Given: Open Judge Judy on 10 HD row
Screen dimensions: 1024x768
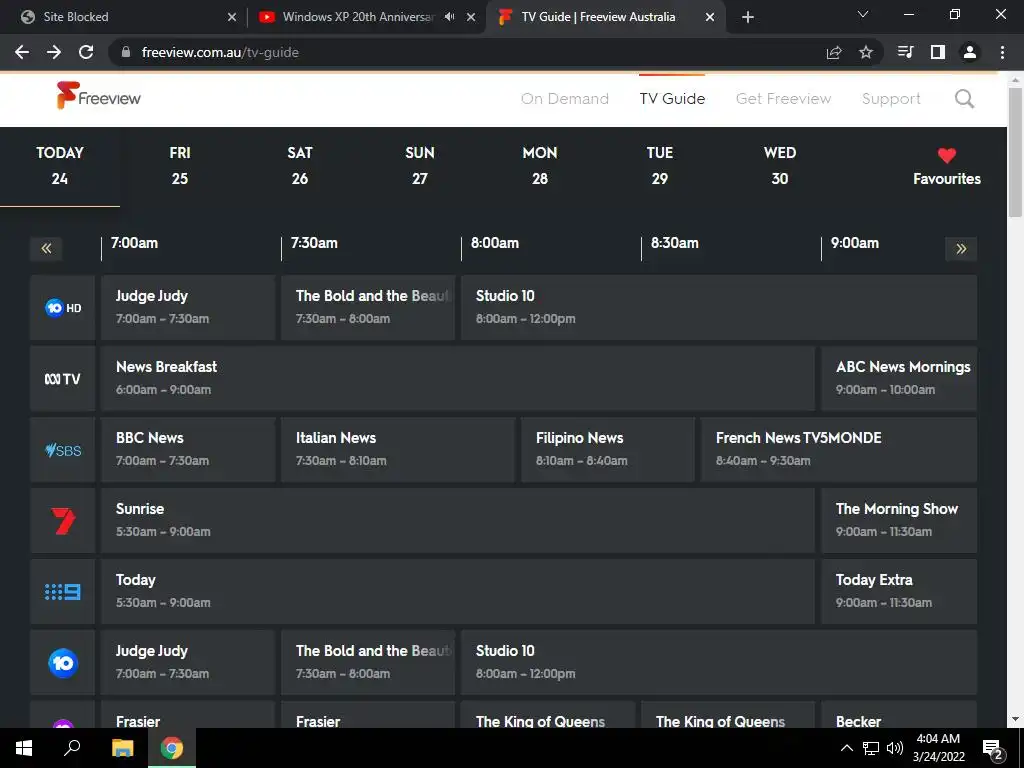Looking at the screenshot, I should click(x=188, y=308).
